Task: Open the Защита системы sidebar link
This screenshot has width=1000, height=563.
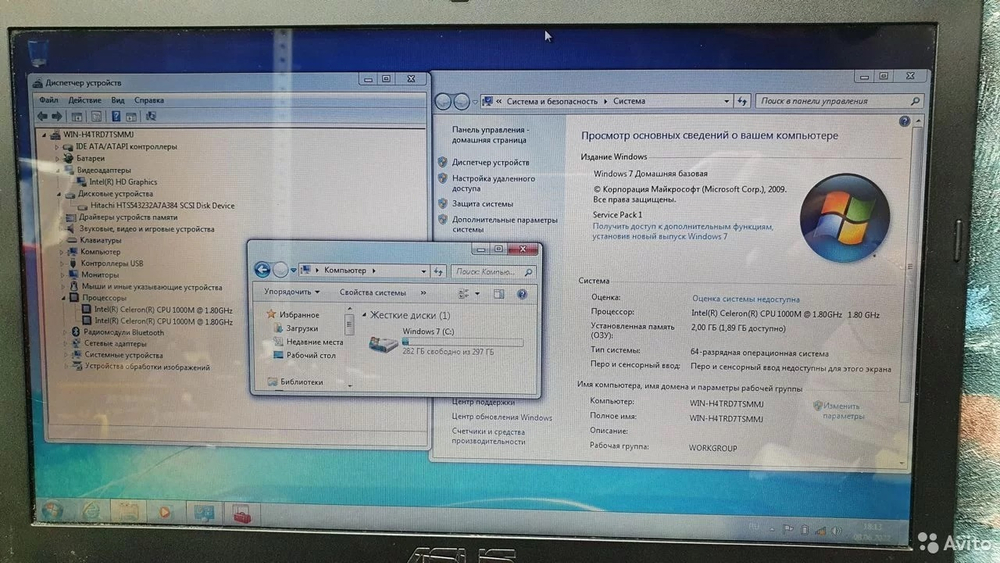Action: (482, 204)
